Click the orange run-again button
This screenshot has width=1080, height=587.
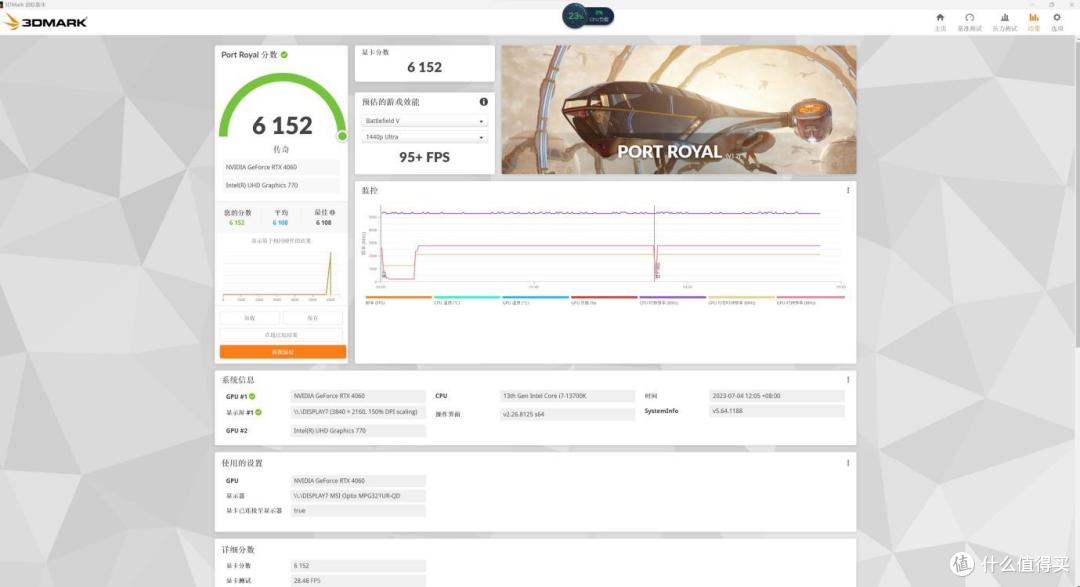[x=283, y=352]
